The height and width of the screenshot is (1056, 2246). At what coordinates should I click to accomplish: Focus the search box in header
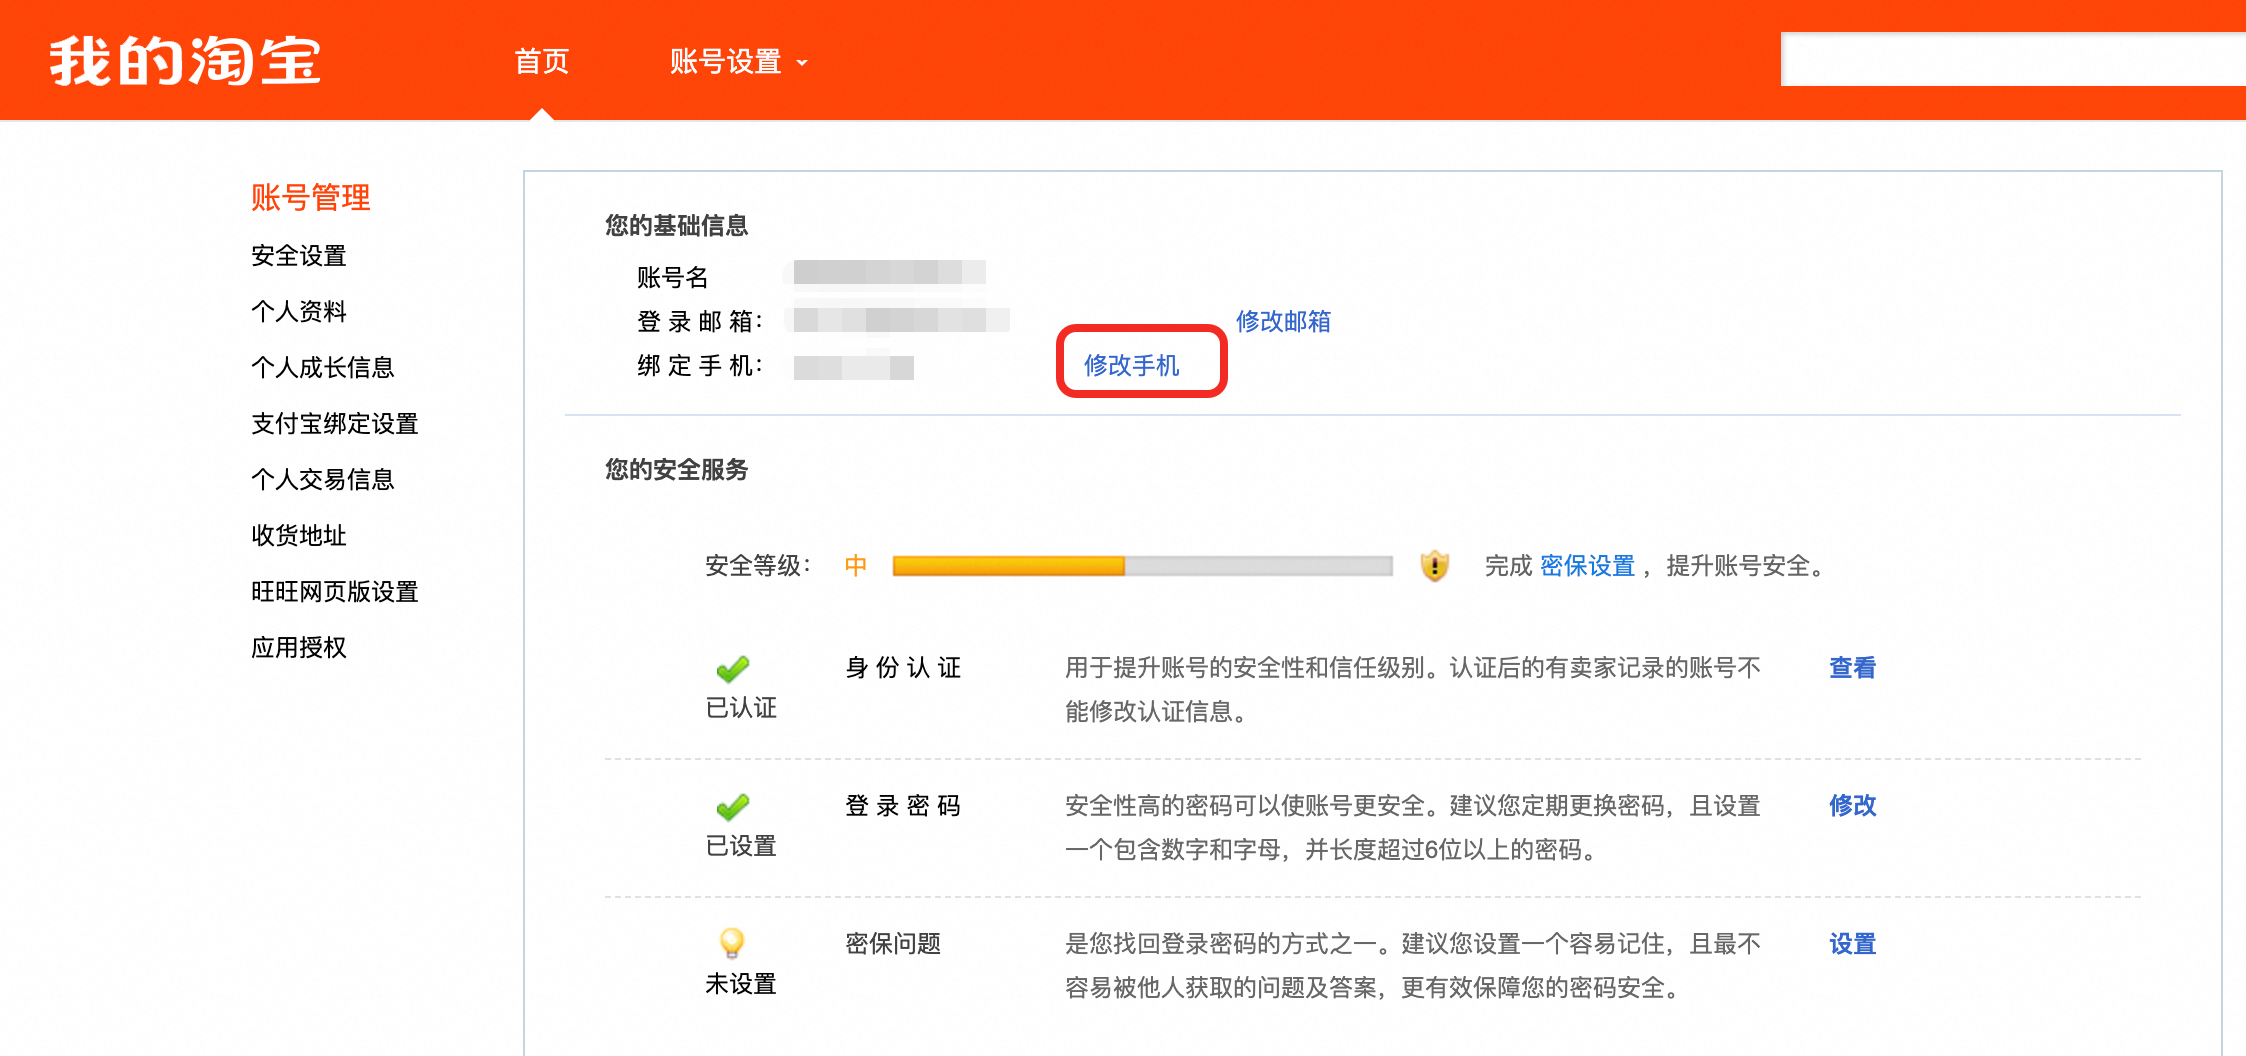(x=2012, y=59)
